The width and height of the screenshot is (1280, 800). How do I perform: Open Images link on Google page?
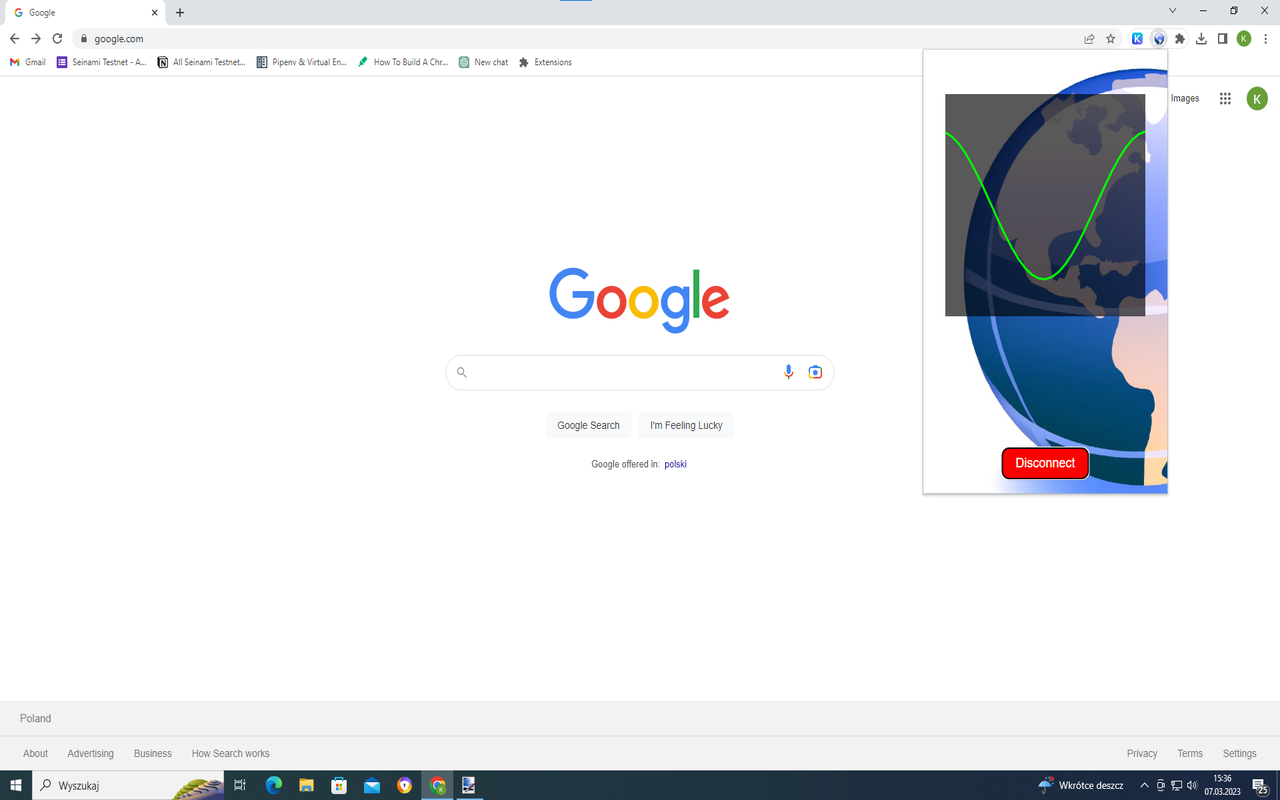coord(1185,98)
